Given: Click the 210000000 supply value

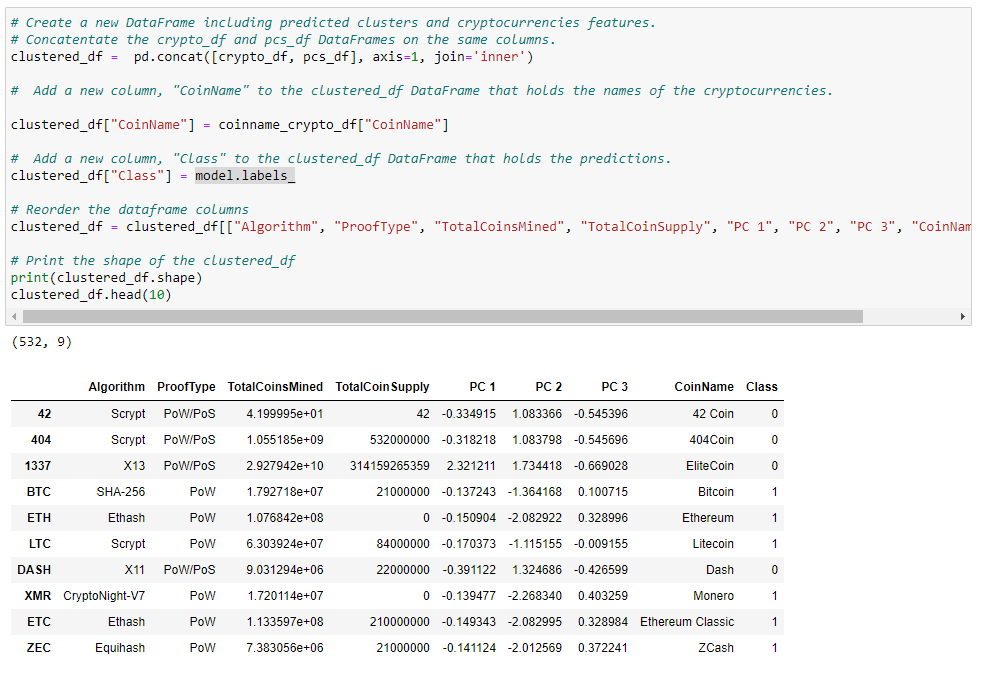Looking at the screenshot, I should tap(400, 622).
